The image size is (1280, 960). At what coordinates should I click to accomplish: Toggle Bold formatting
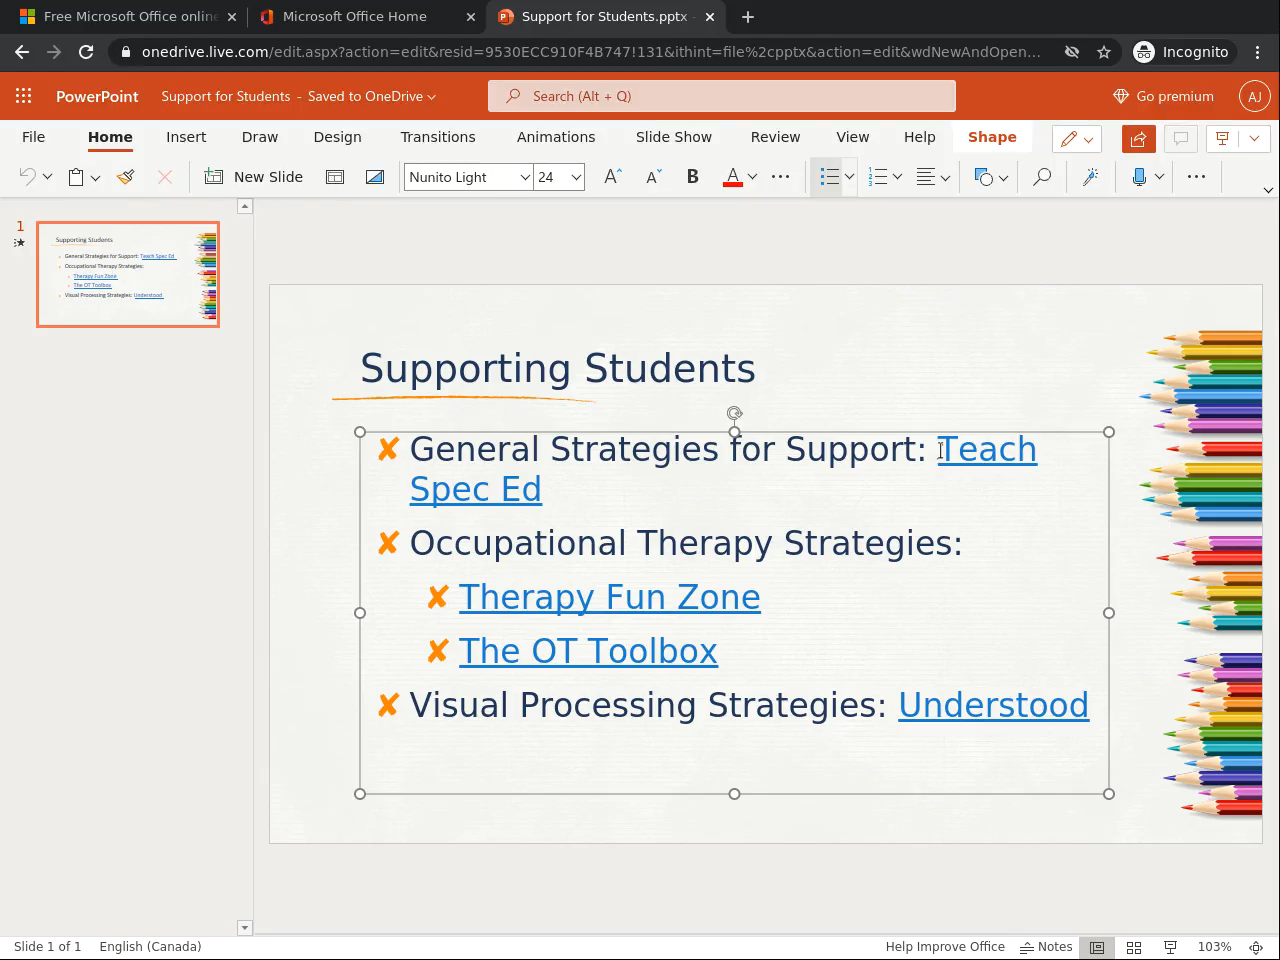click(692, 177)
